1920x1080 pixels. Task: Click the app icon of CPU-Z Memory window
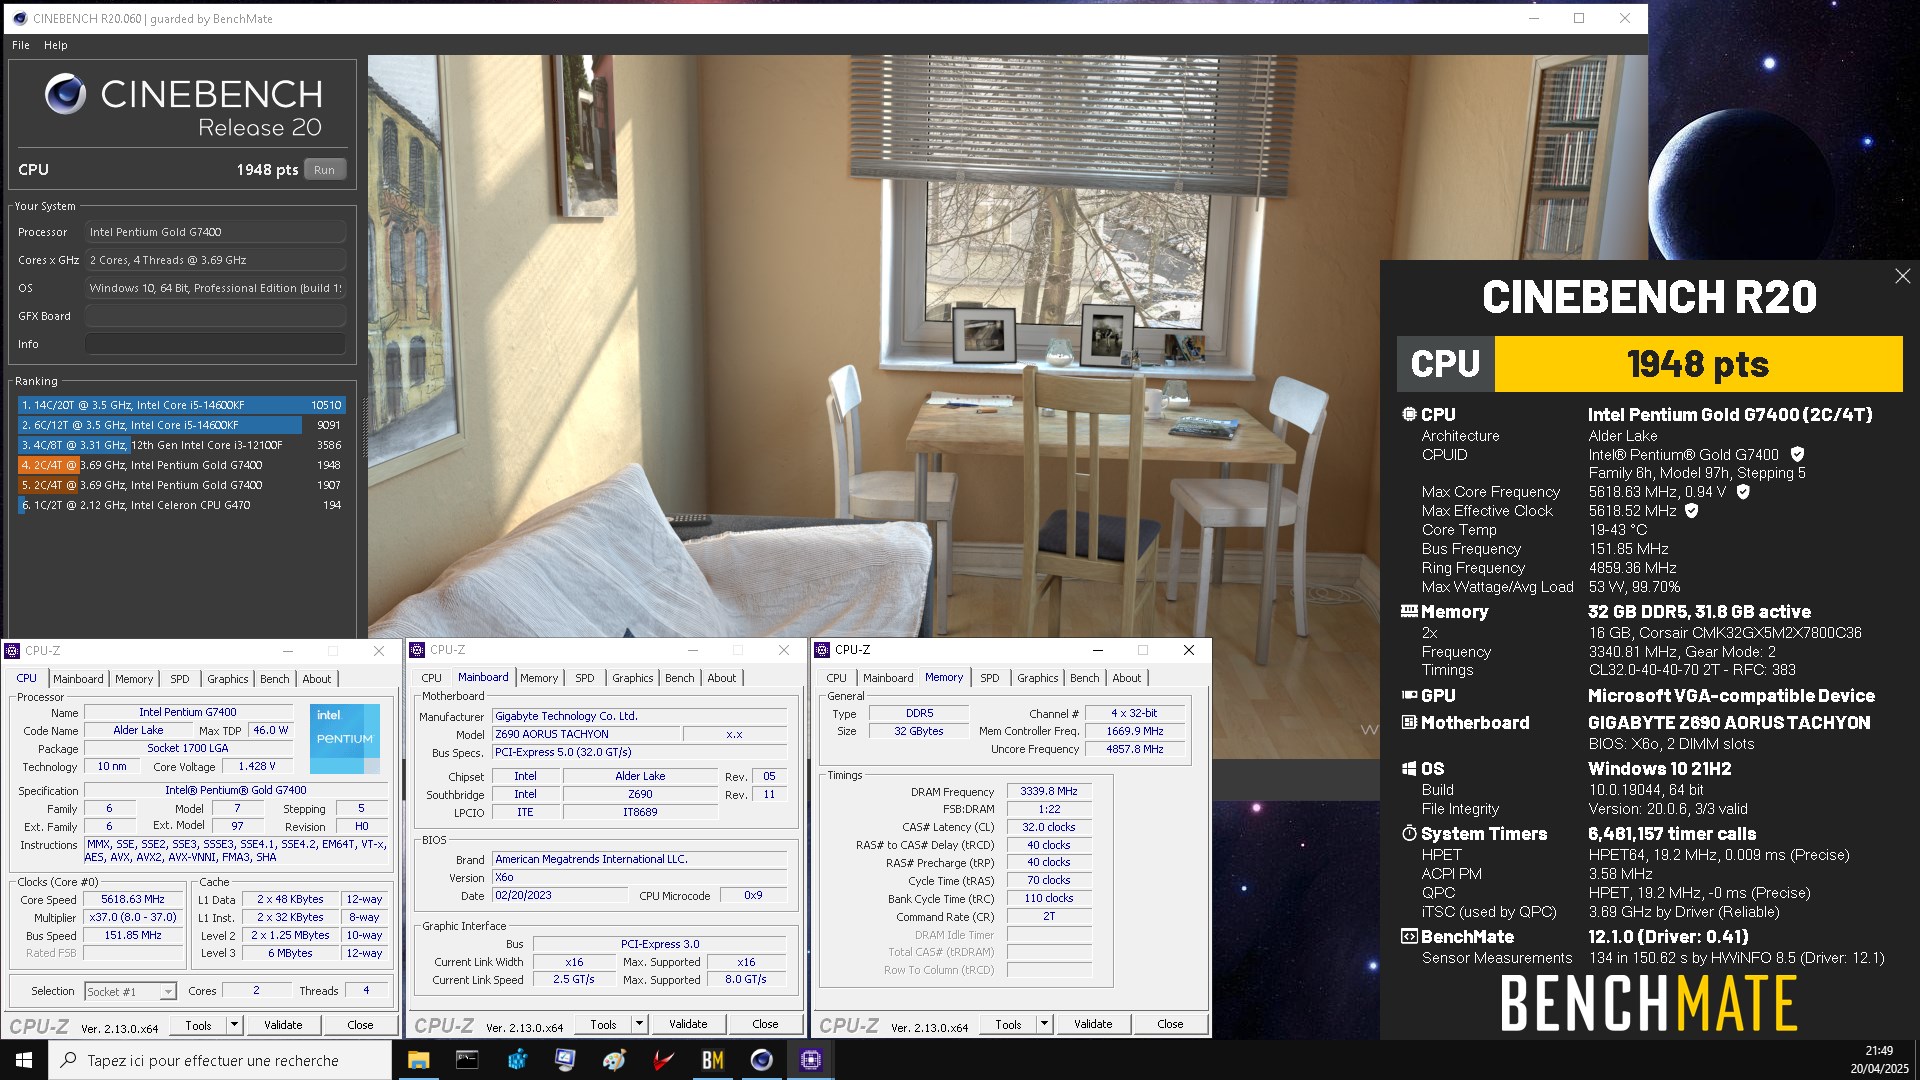point(823,650)
